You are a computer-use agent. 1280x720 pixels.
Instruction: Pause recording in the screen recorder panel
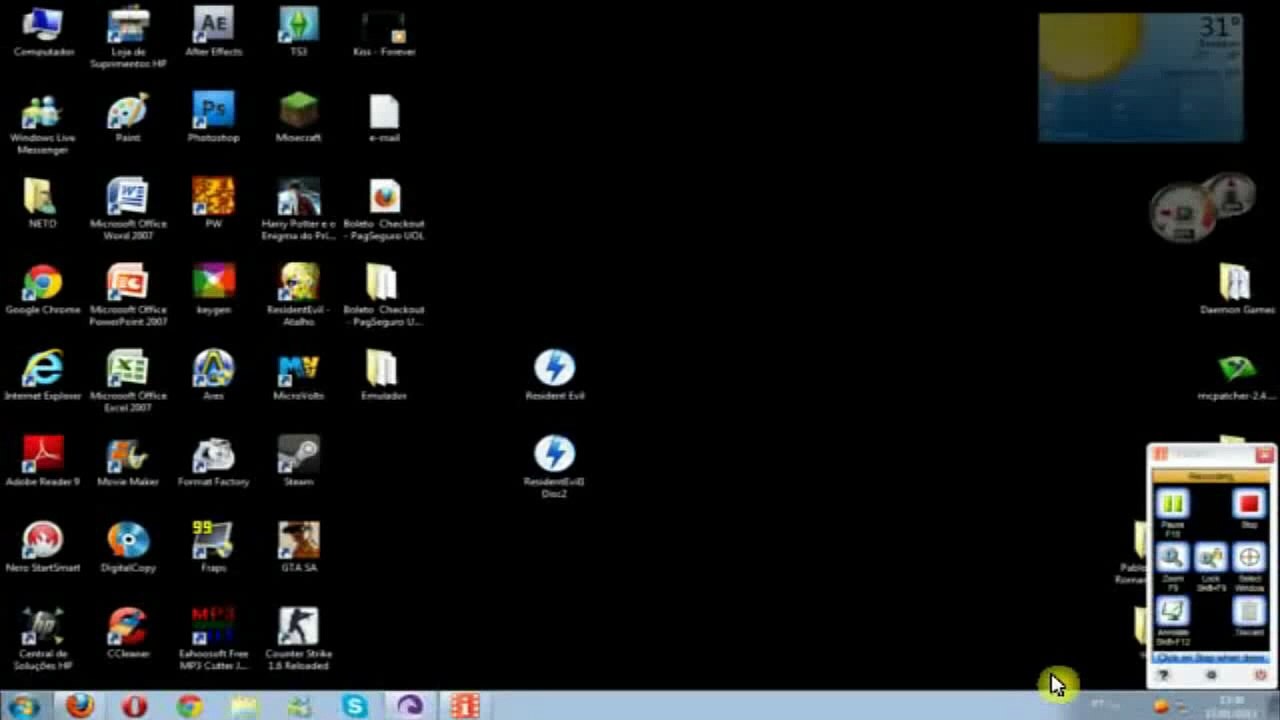point(1173,504)
